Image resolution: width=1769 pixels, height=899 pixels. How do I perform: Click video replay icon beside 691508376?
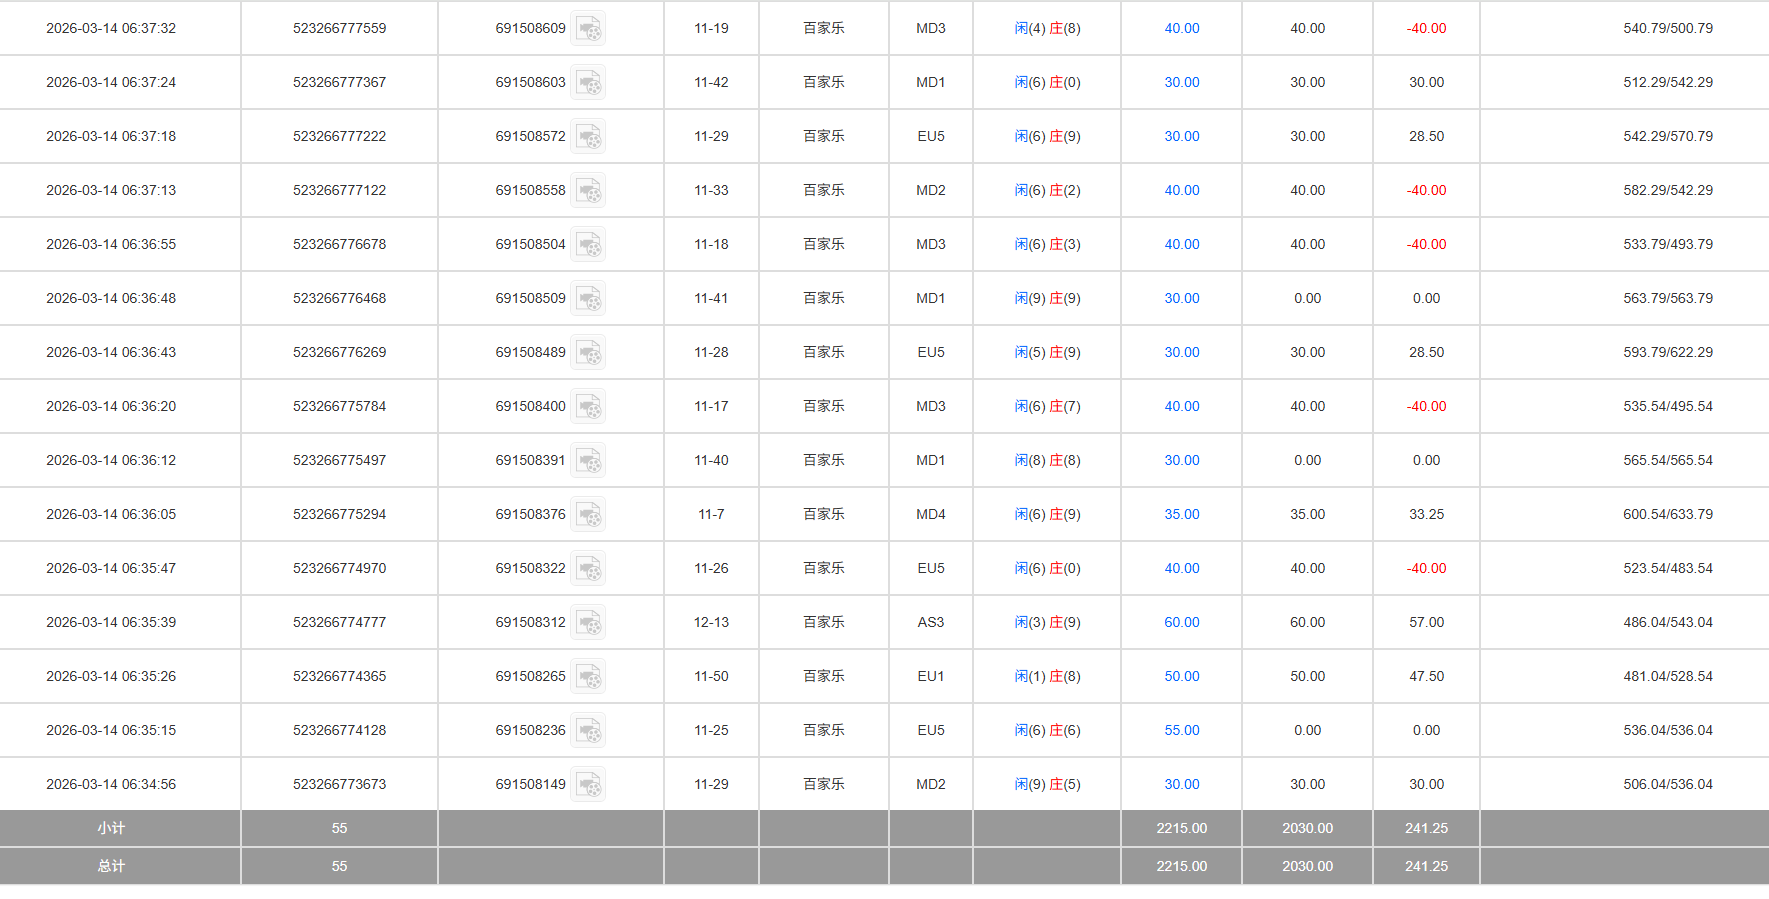(x=588, y=515)
